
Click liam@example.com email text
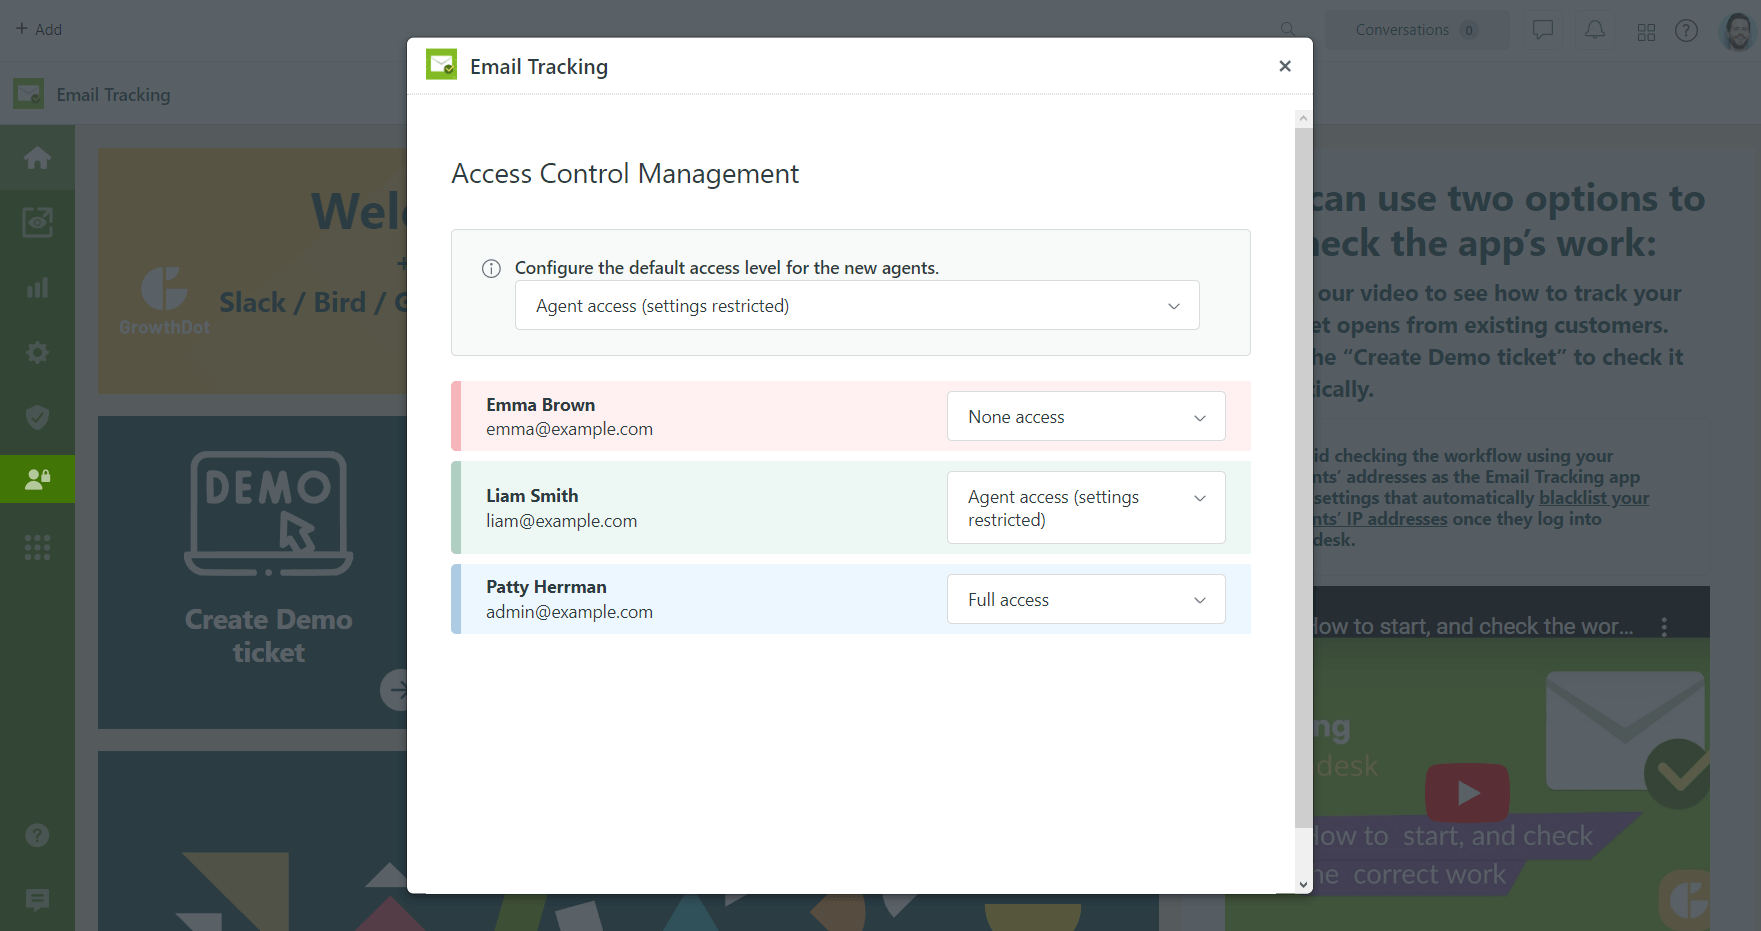tap(562, 521)
